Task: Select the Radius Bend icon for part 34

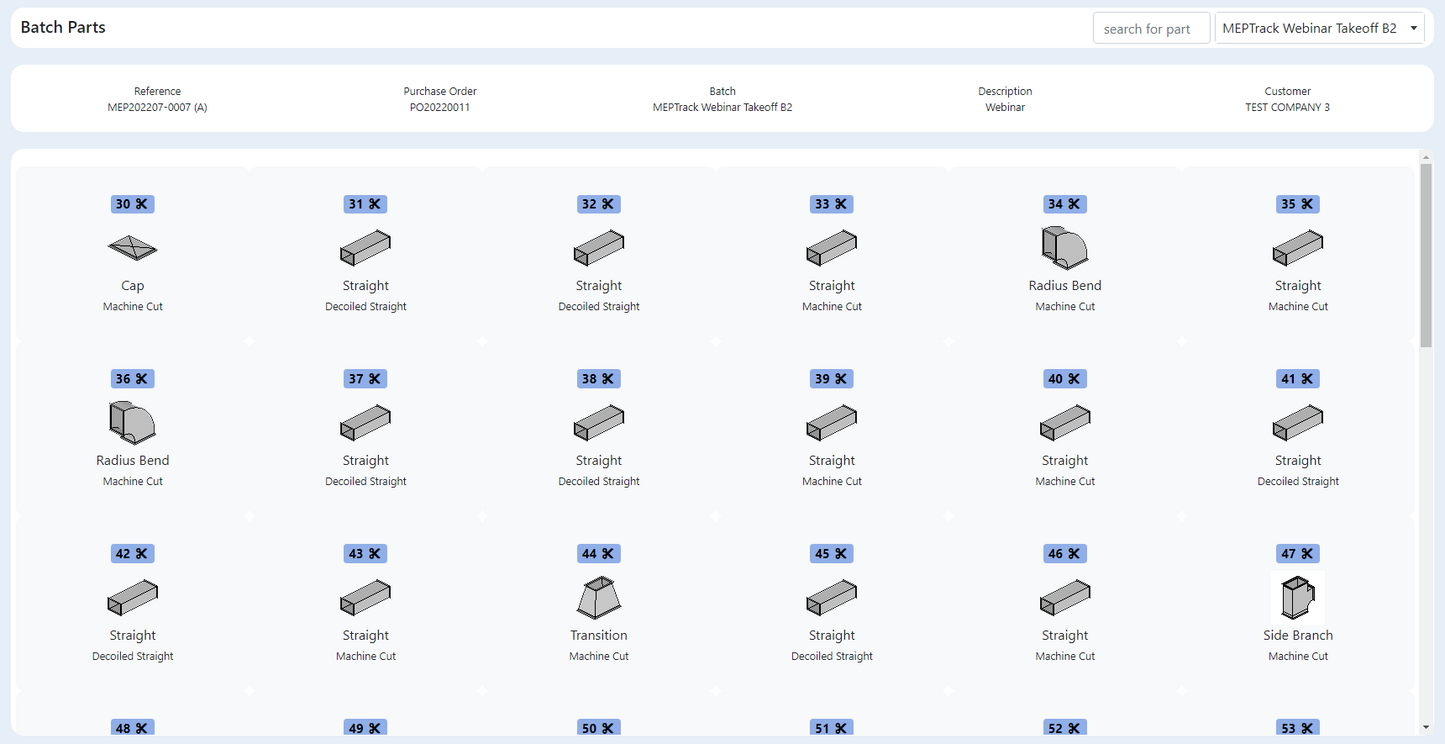Action: [1064, 247]
